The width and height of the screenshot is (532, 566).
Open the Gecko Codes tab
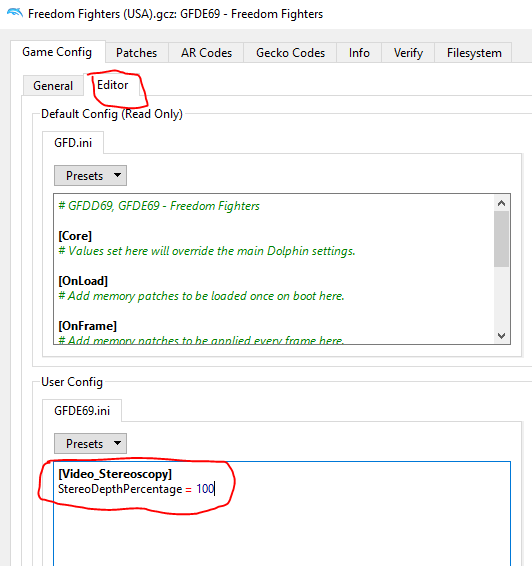290,53
